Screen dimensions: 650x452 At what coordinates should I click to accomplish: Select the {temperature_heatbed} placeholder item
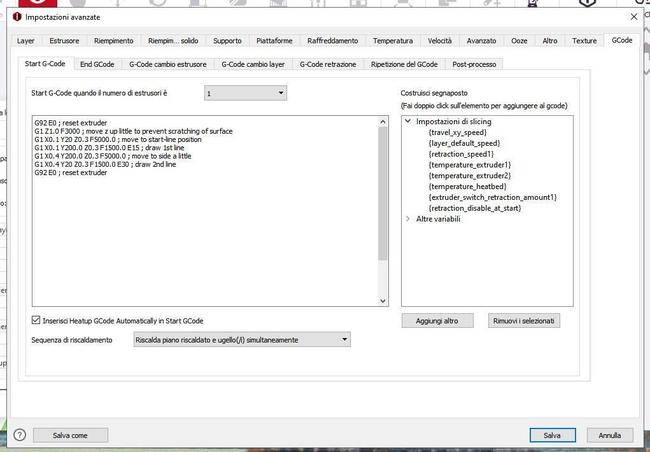[465, 186]
